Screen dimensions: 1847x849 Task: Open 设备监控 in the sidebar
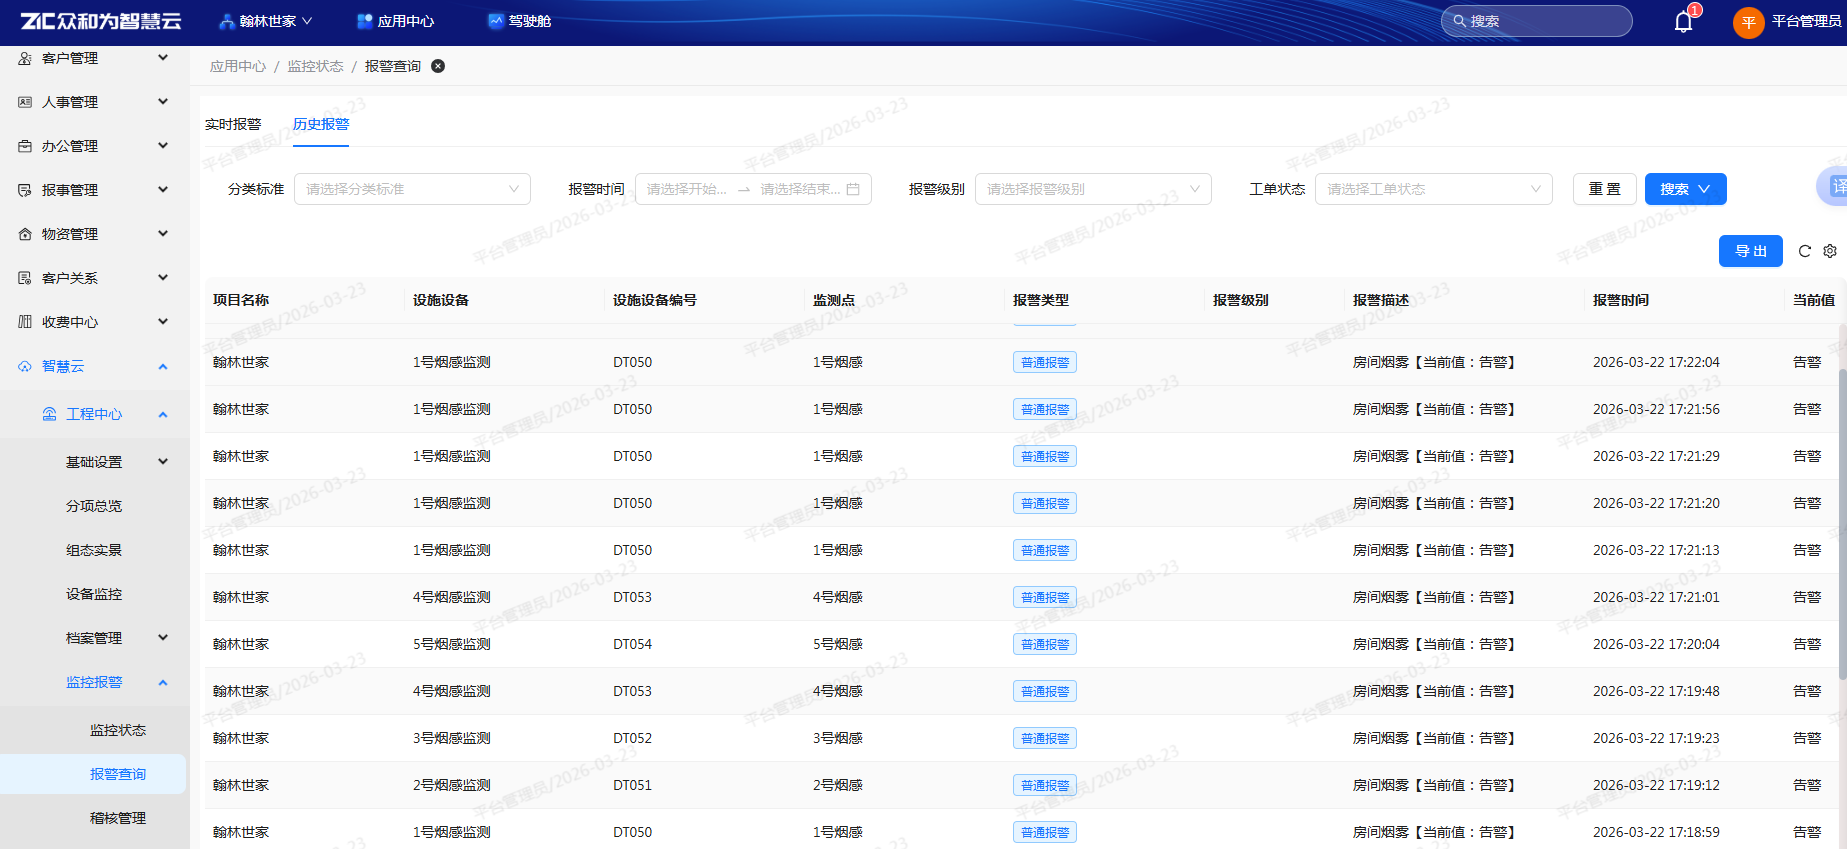(94, 594)
